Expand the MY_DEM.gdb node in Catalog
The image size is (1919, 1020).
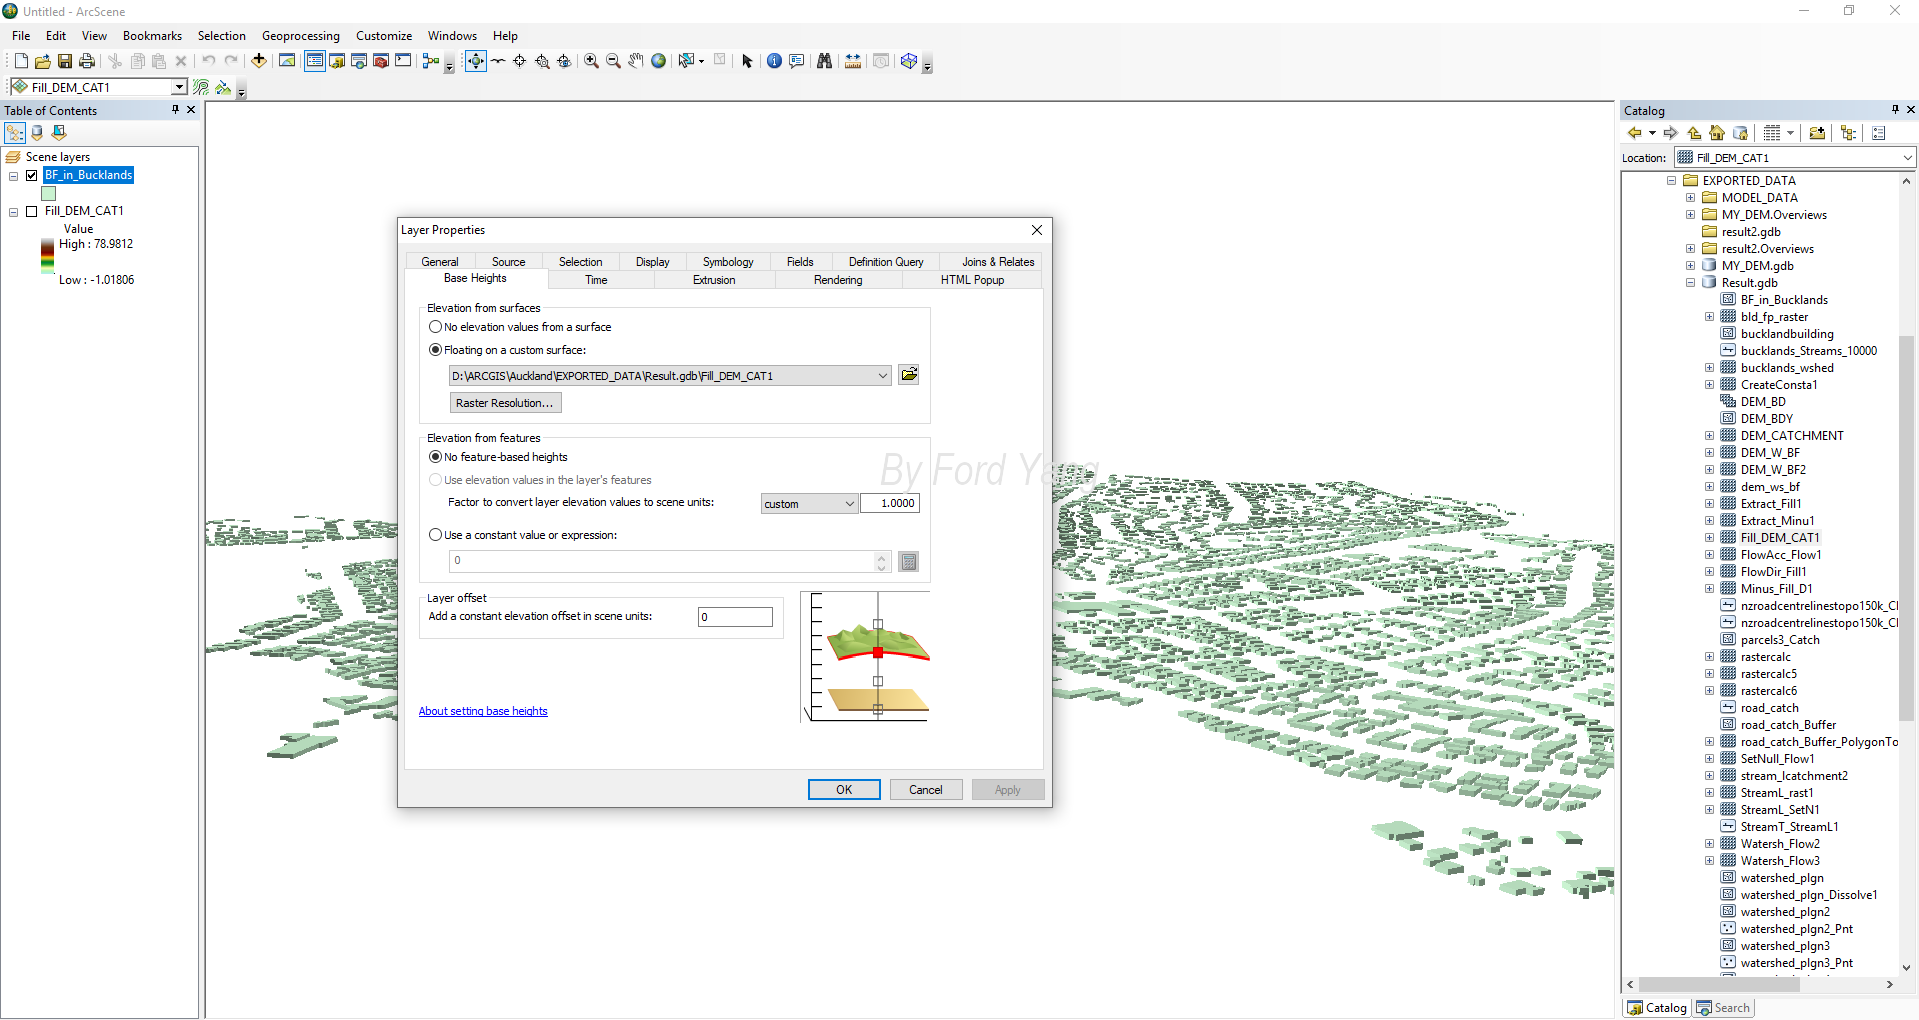(x=1690, y=266)
